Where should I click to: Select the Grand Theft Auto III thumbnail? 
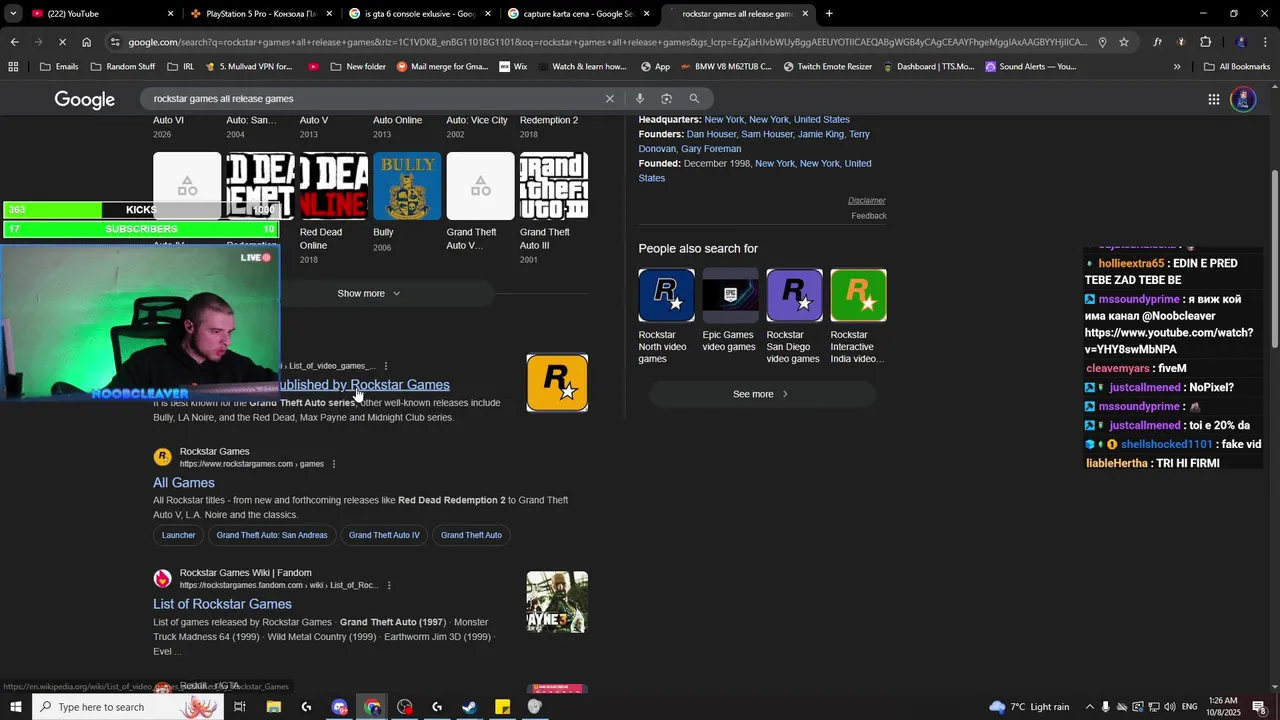(554, 186)
